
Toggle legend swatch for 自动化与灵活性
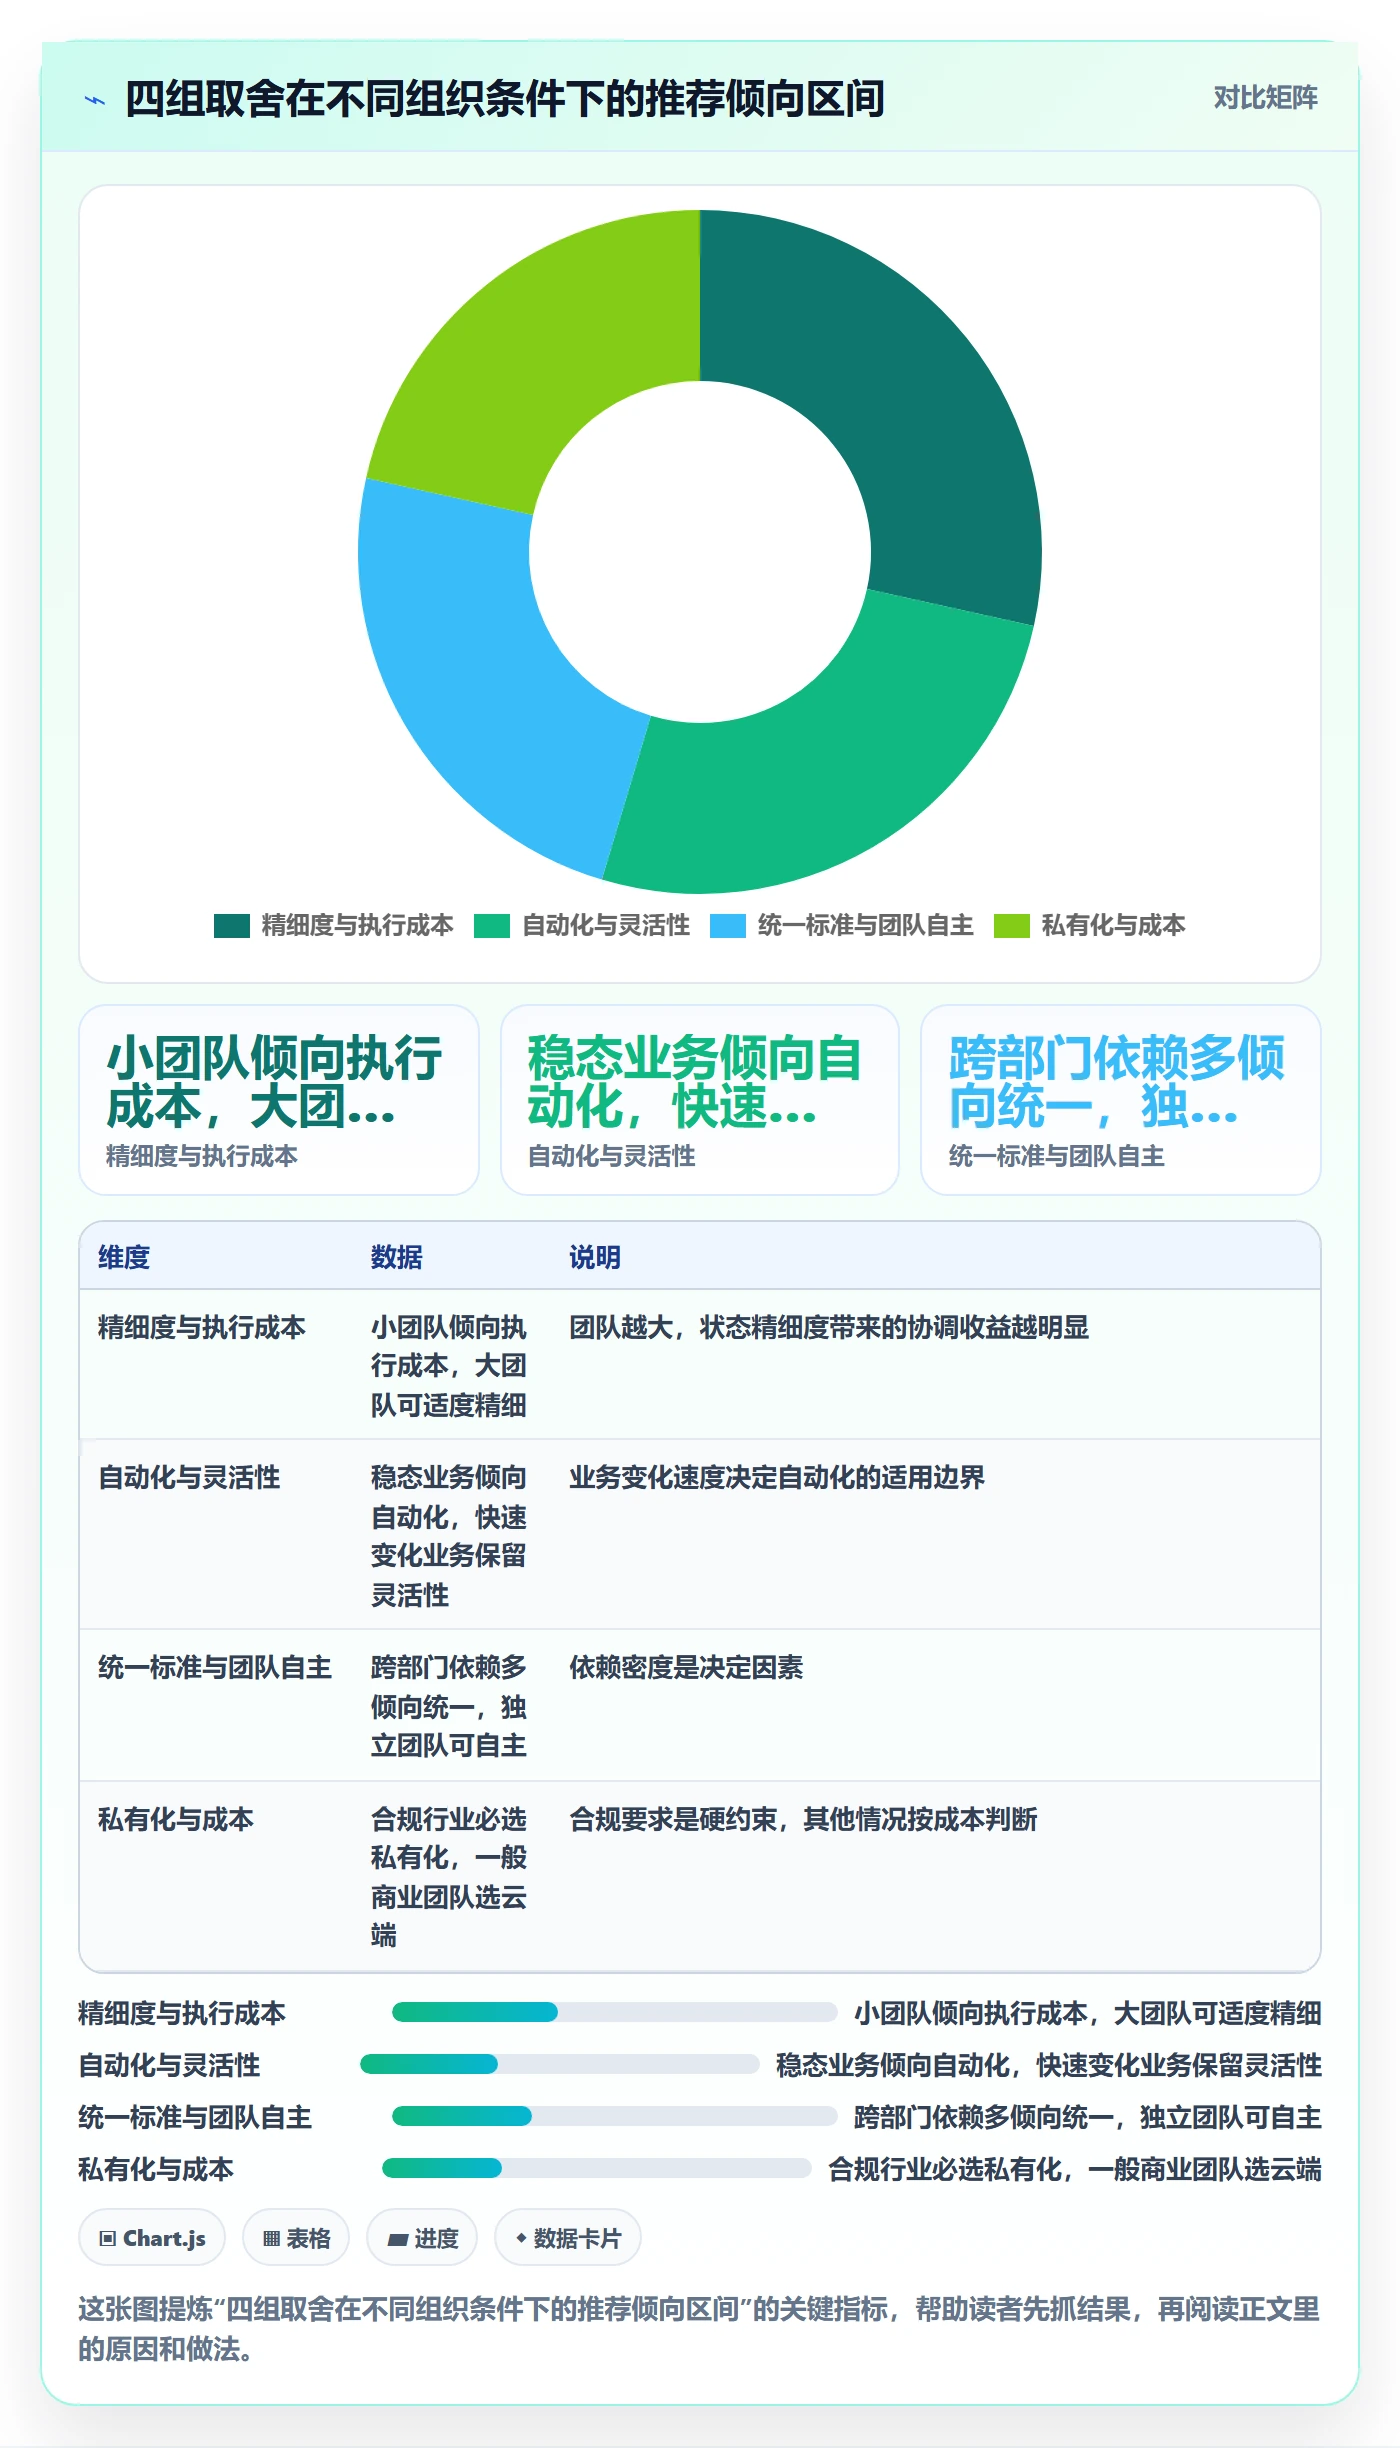[491, 926]
